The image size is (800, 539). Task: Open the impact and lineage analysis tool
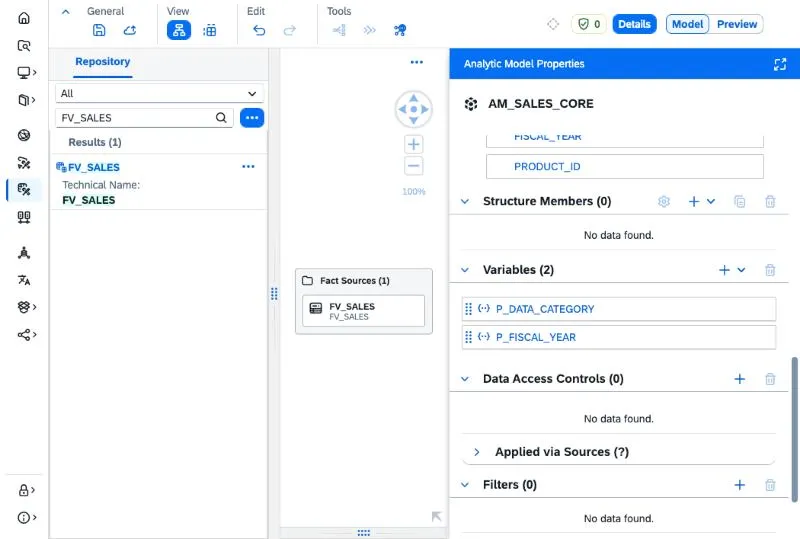(400, 30)
